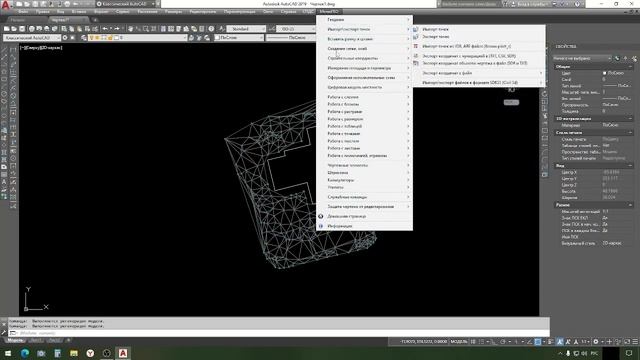Open the selection dropdown in Properties panel

[x=582, y=58]
